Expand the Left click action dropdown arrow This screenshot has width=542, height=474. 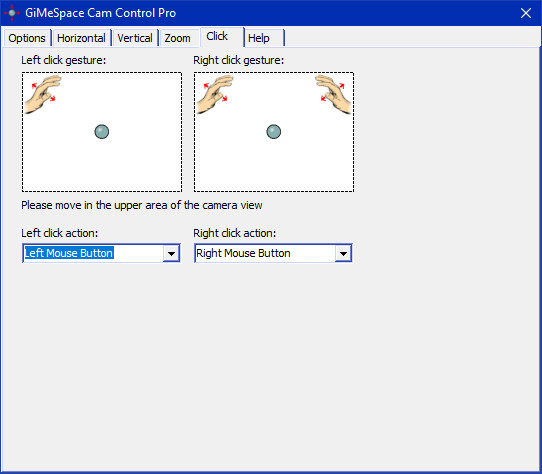(171, 253)
